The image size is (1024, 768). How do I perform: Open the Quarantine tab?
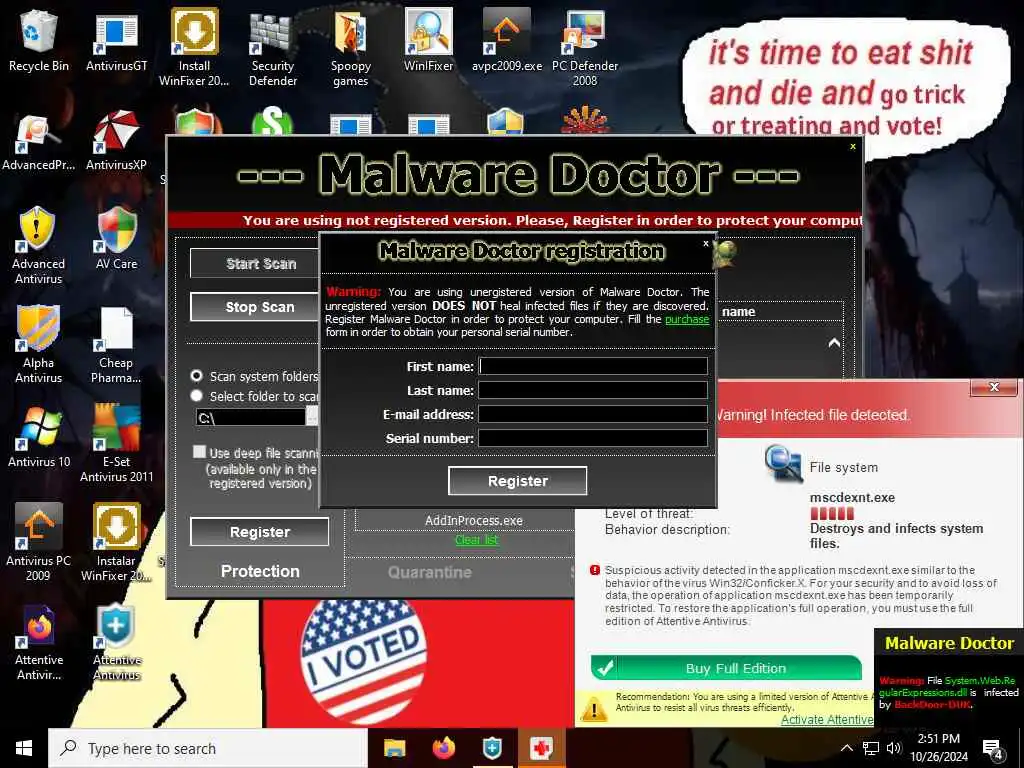tap(429, 573)
